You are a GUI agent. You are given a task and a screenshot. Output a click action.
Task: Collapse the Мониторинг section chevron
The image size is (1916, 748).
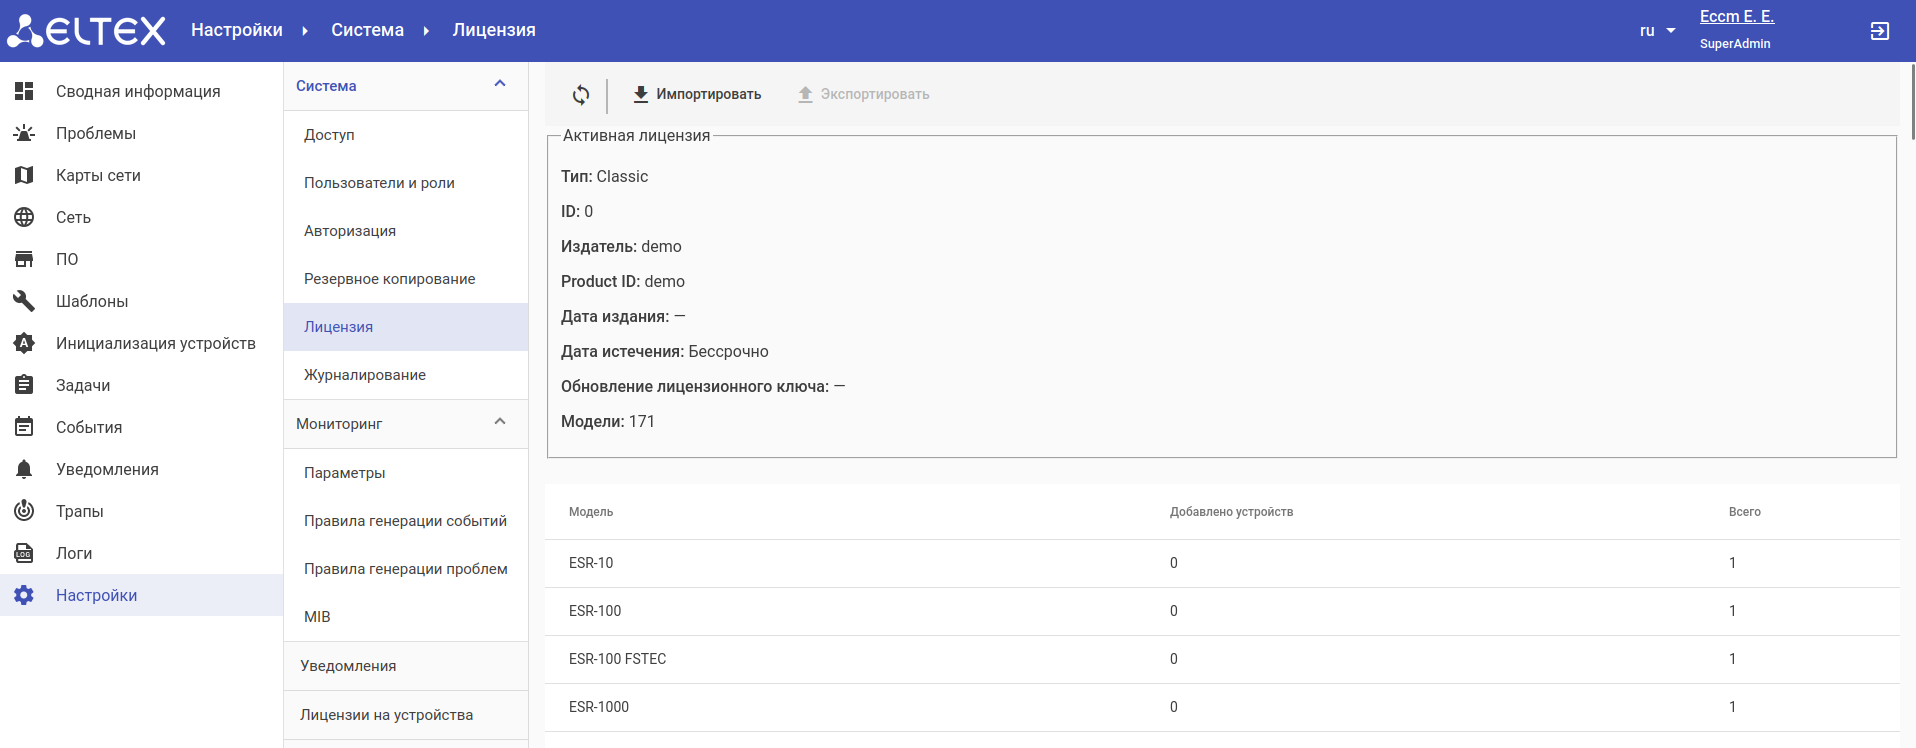pos(500,423)
